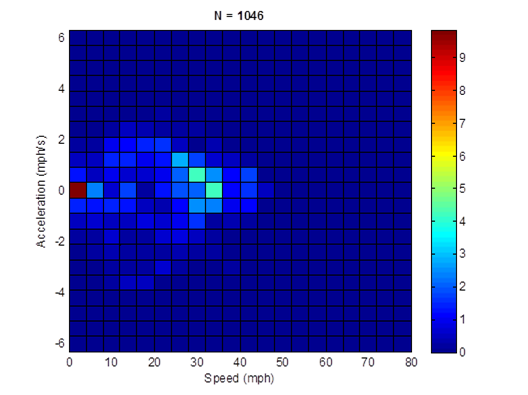
Task: Click the plot title "N = 1046"
Action: point(239,16)
